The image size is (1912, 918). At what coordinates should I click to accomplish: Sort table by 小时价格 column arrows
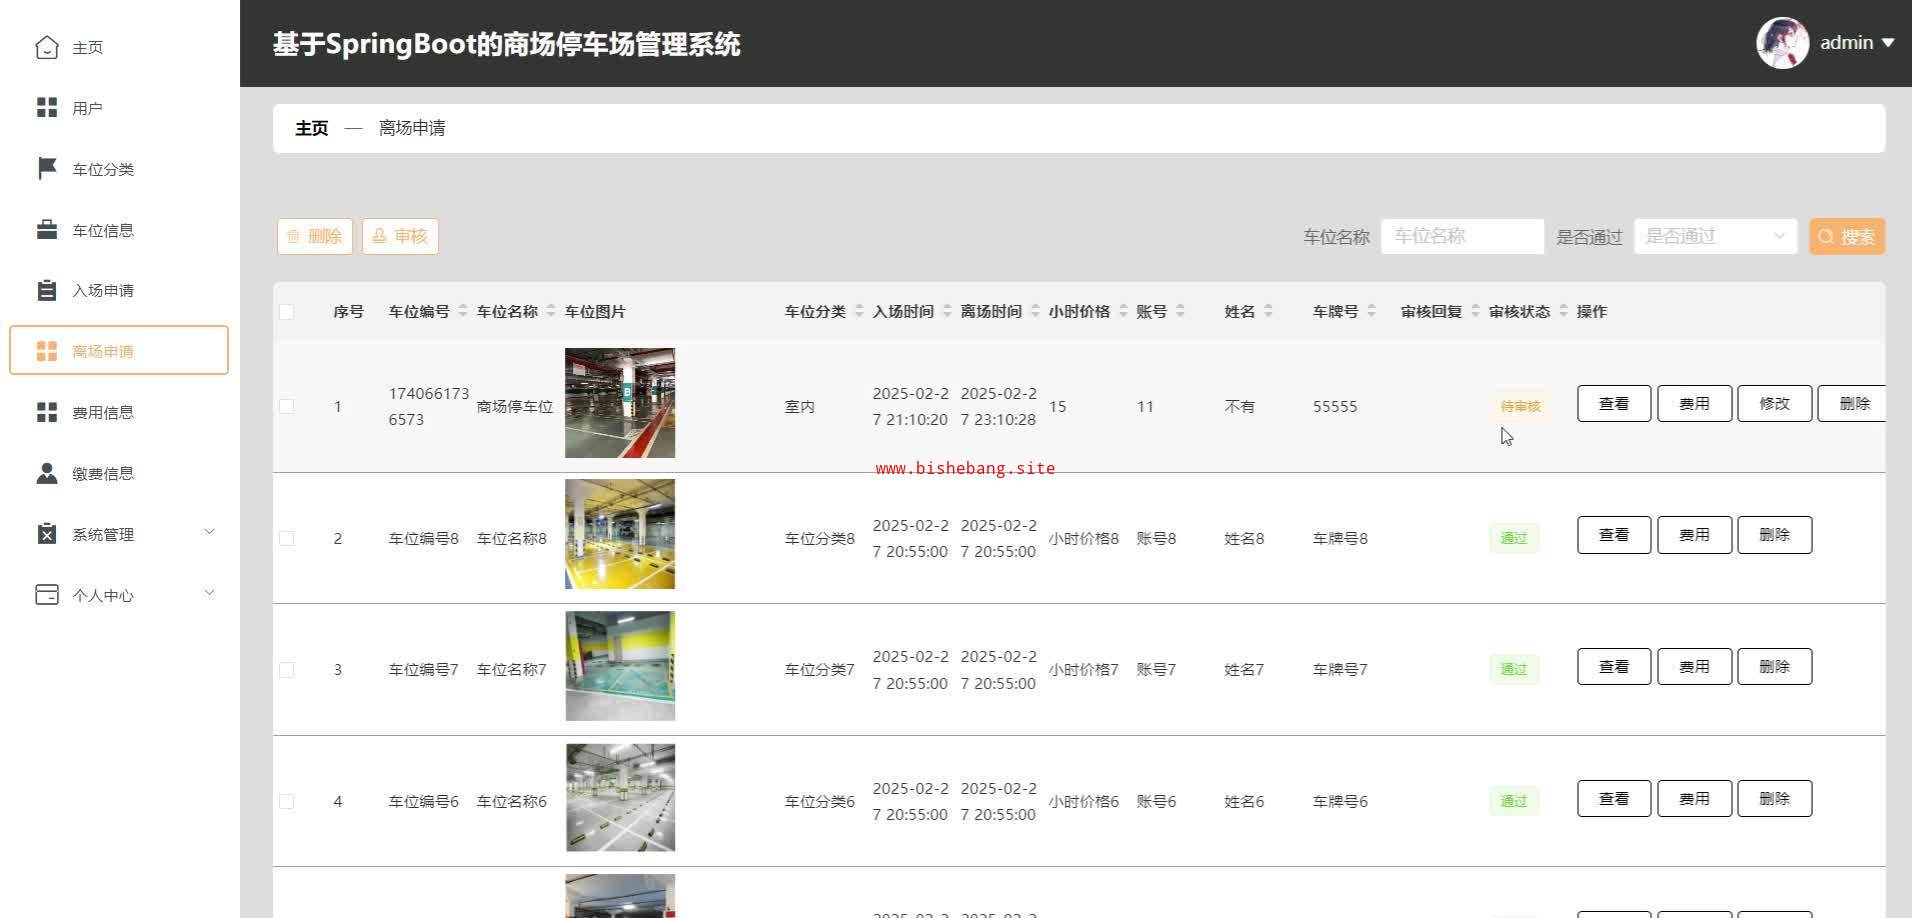click(1123, 312)
